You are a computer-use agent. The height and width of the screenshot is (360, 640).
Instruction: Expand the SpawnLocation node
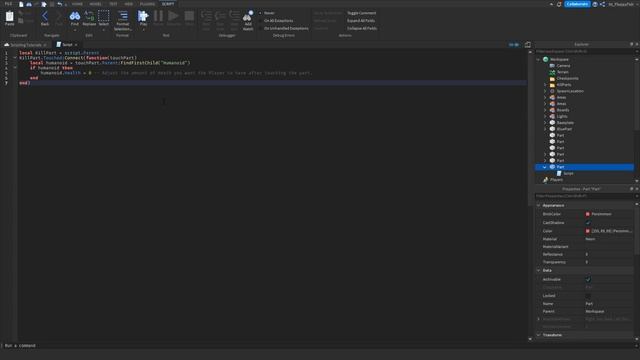(x=545, y=91)
